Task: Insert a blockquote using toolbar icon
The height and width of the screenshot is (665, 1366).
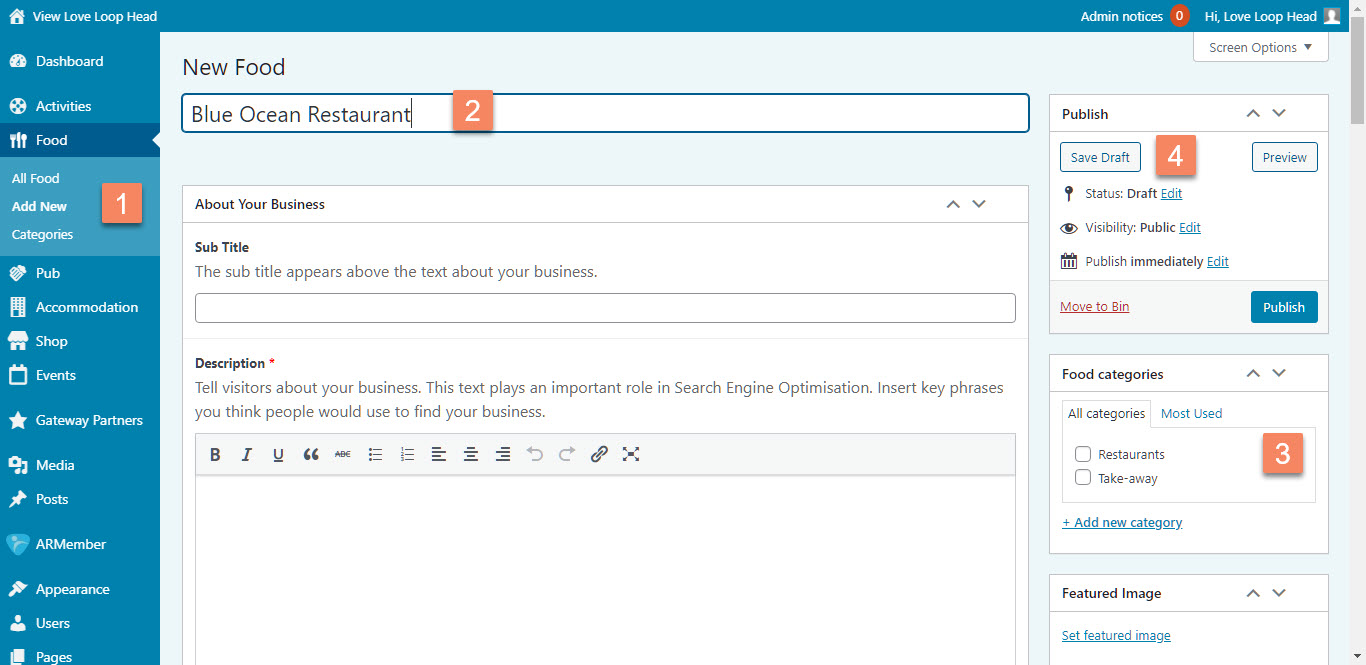Action: point(311,454)
